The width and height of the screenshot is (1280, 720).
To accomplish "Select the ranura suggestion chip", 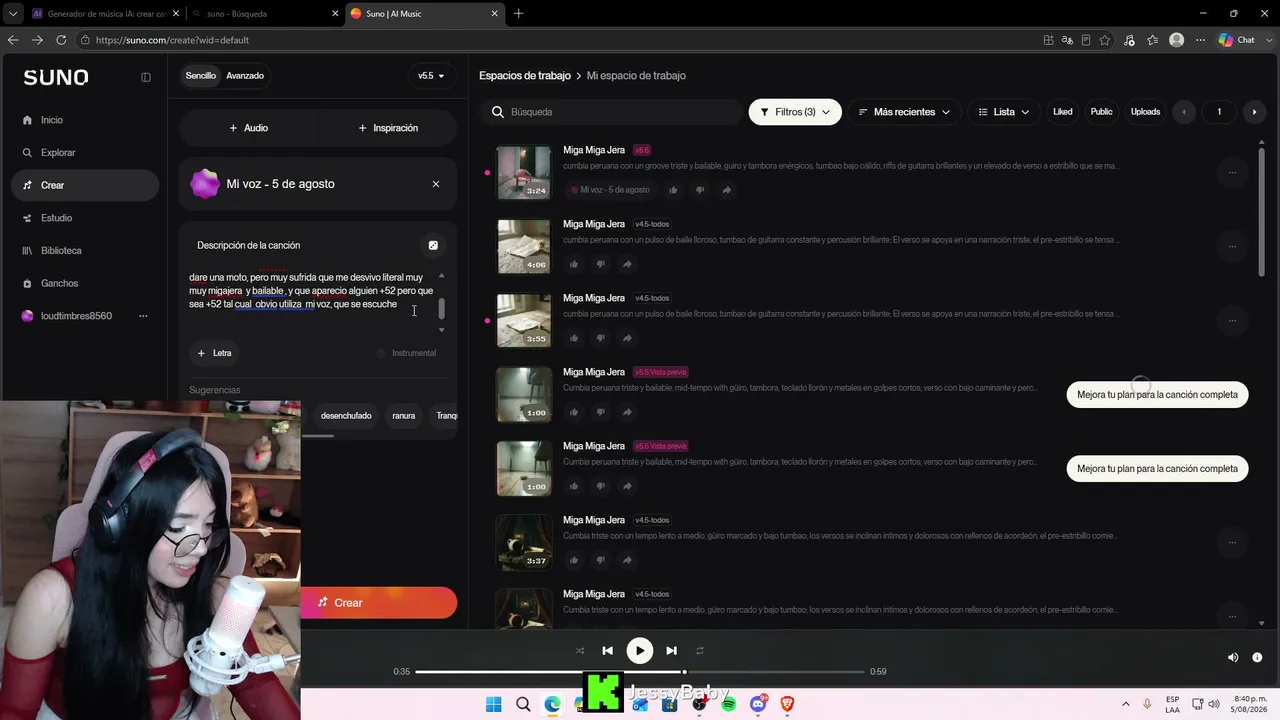I will pyautogui.click(x=404, y=416).
